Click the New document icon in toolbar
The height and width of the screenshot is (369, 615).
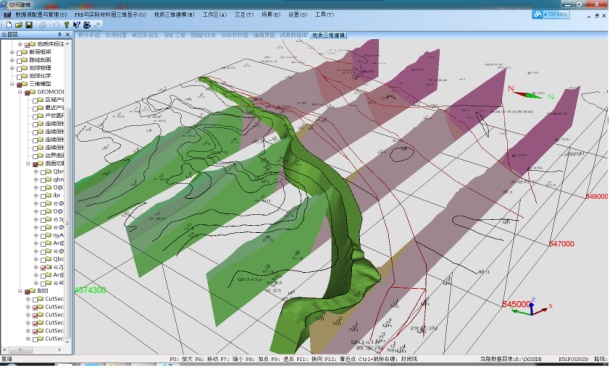pos(9,25)
